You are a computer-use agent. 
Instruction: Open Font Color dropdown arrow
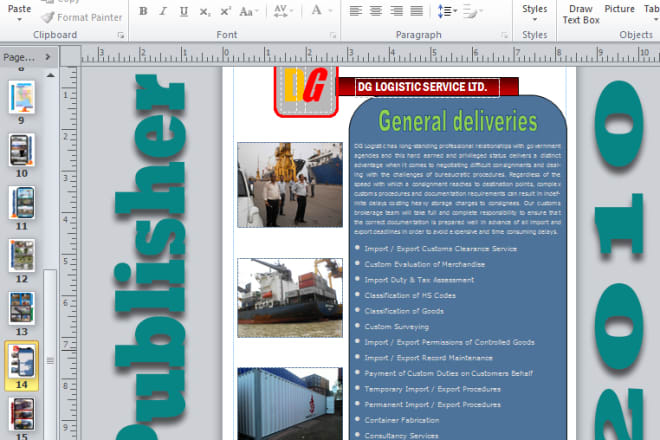click(x=330, y=11)
